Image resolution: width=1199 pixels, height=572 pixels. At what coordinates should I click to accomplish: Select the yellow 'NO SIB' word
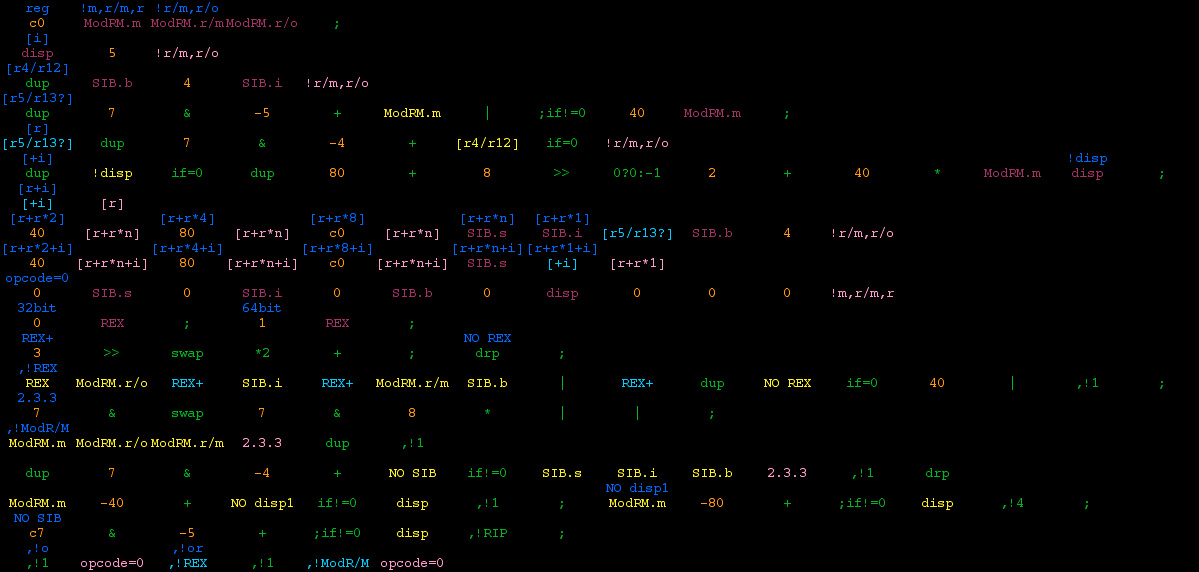click(x=412, y=473)
